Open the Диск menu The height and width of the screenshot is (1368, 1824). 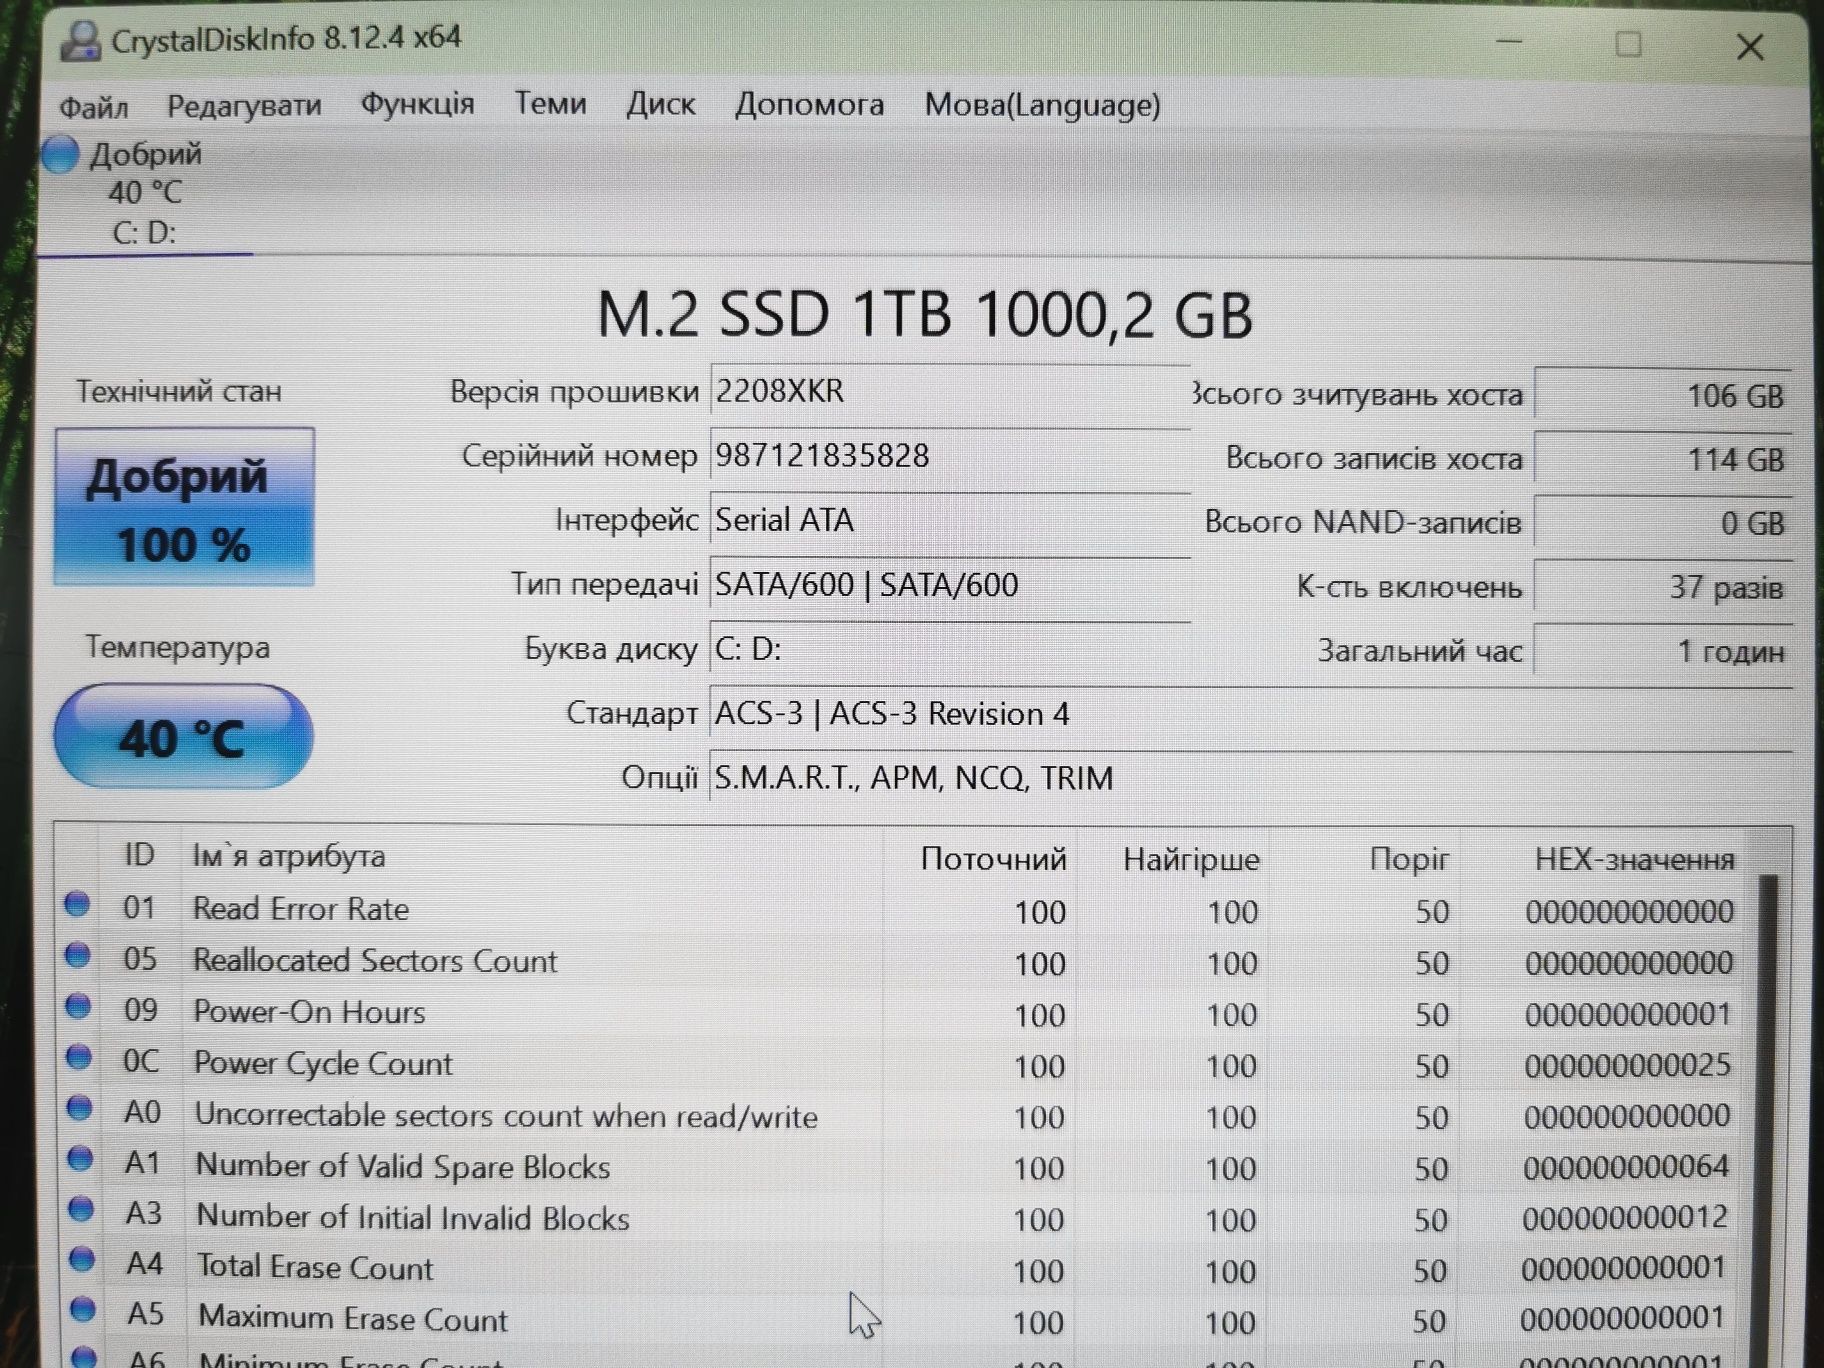point(660,104)
